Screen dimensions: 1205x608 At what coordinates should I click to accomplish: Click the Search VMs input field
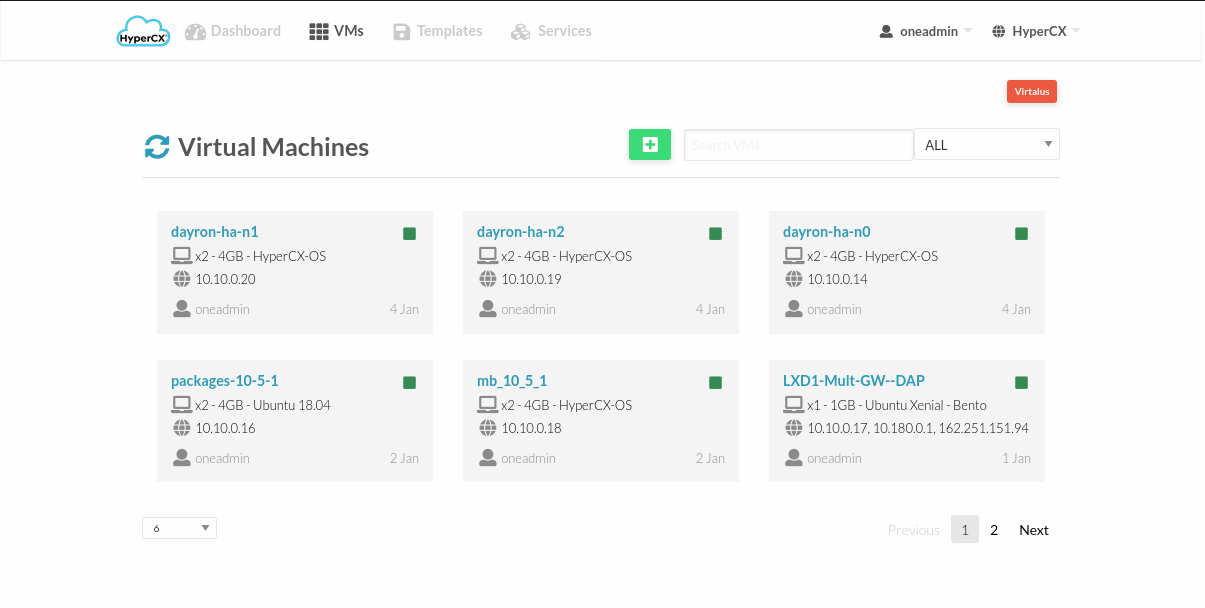pyautogui.click(x=798, y=145)
